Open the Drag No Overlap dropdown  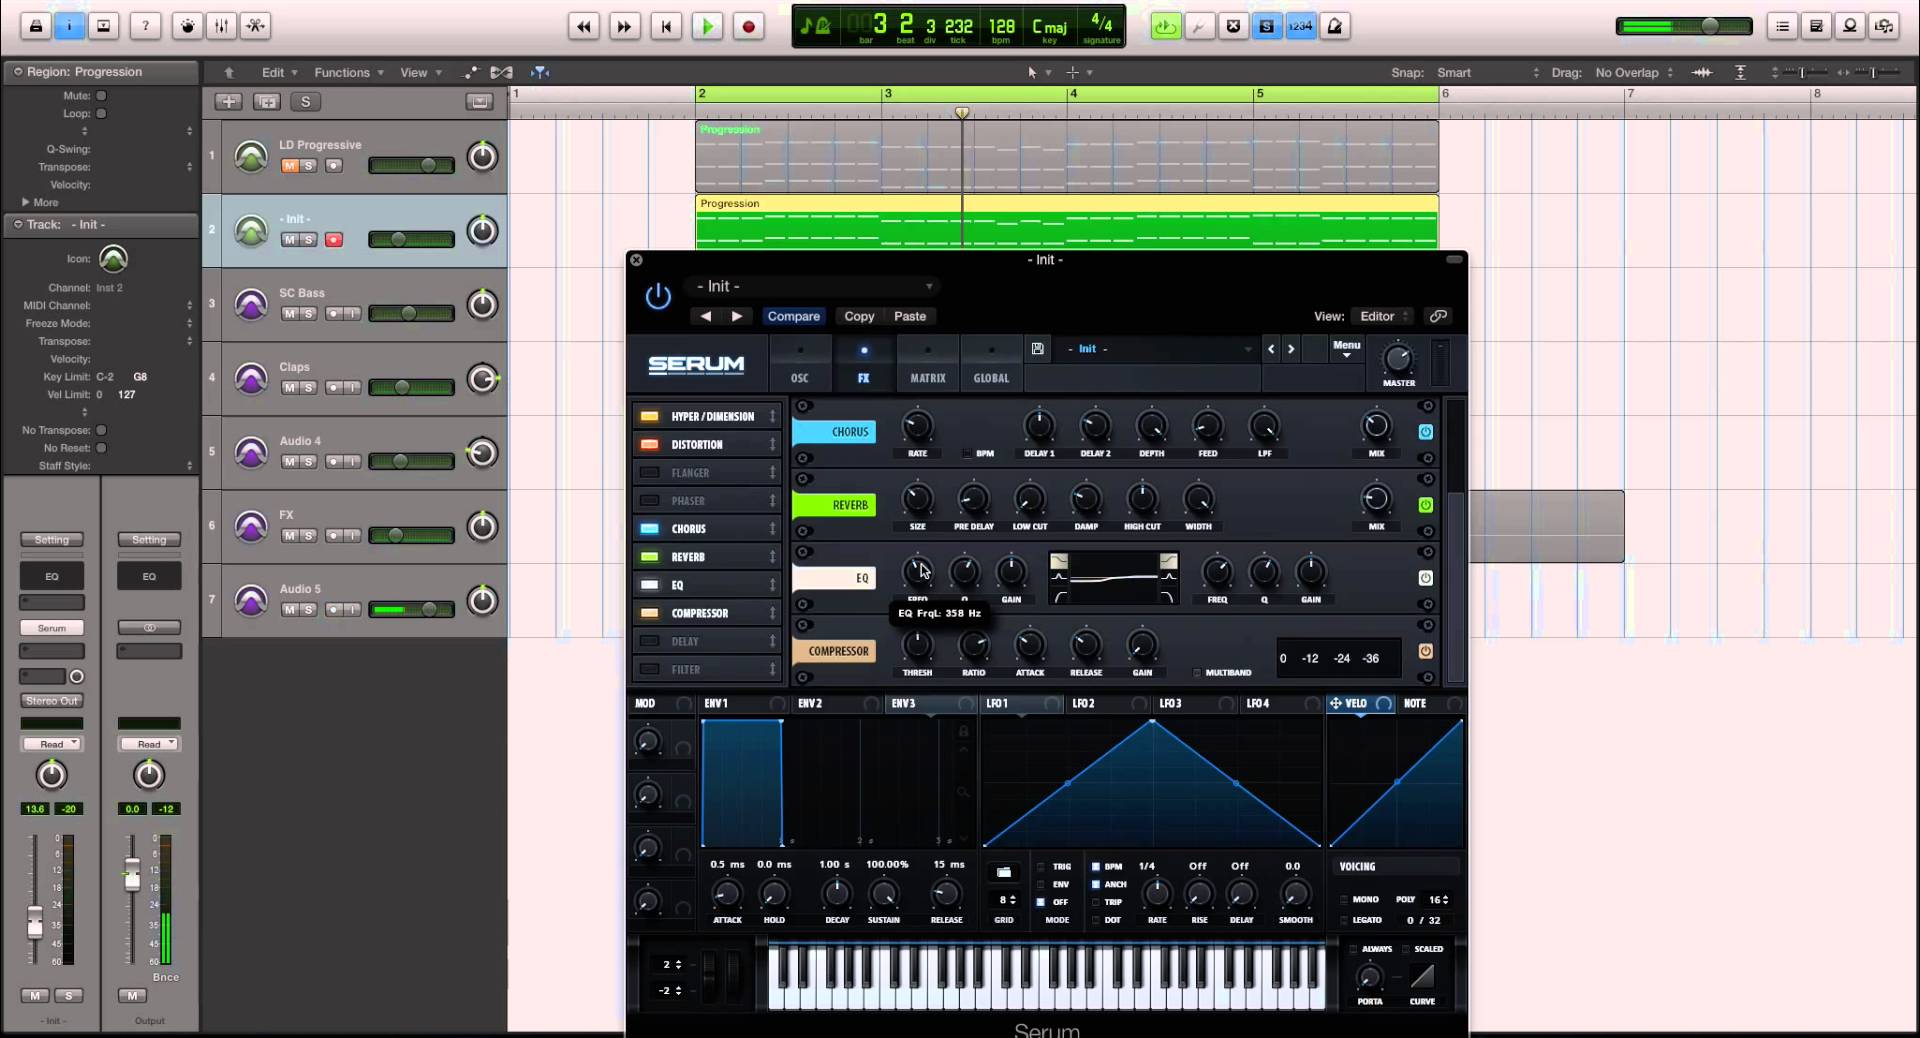(x=1634, y=73)
